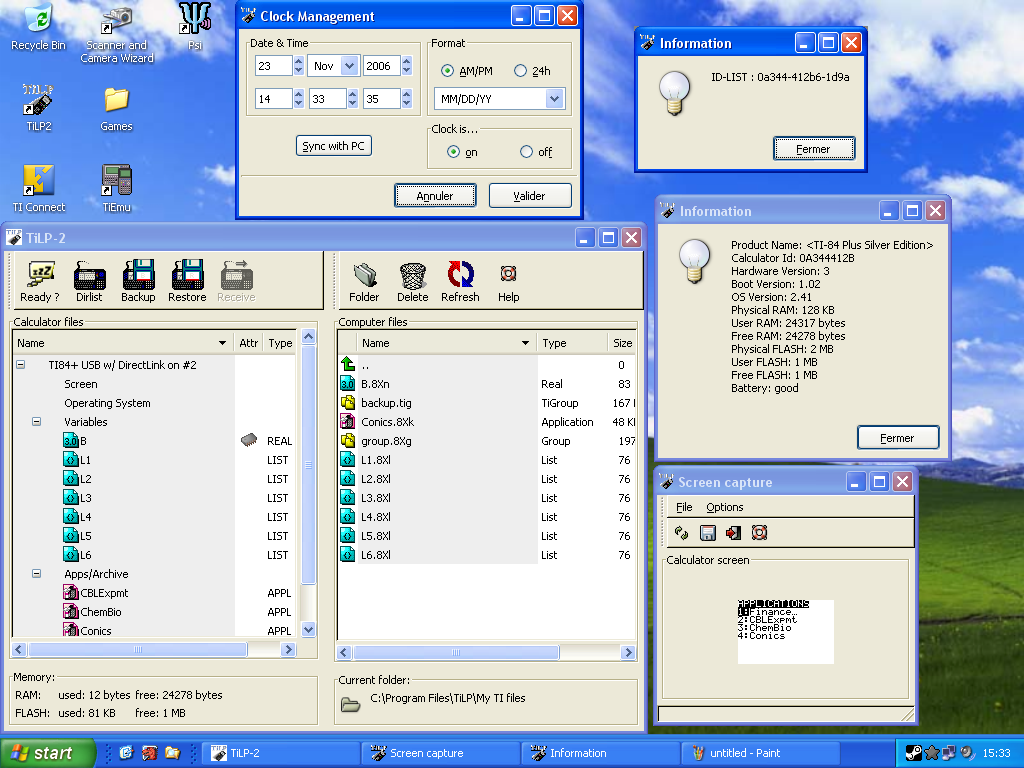Set Clock is on
The image size is (1024, 768).
(453, 152)
